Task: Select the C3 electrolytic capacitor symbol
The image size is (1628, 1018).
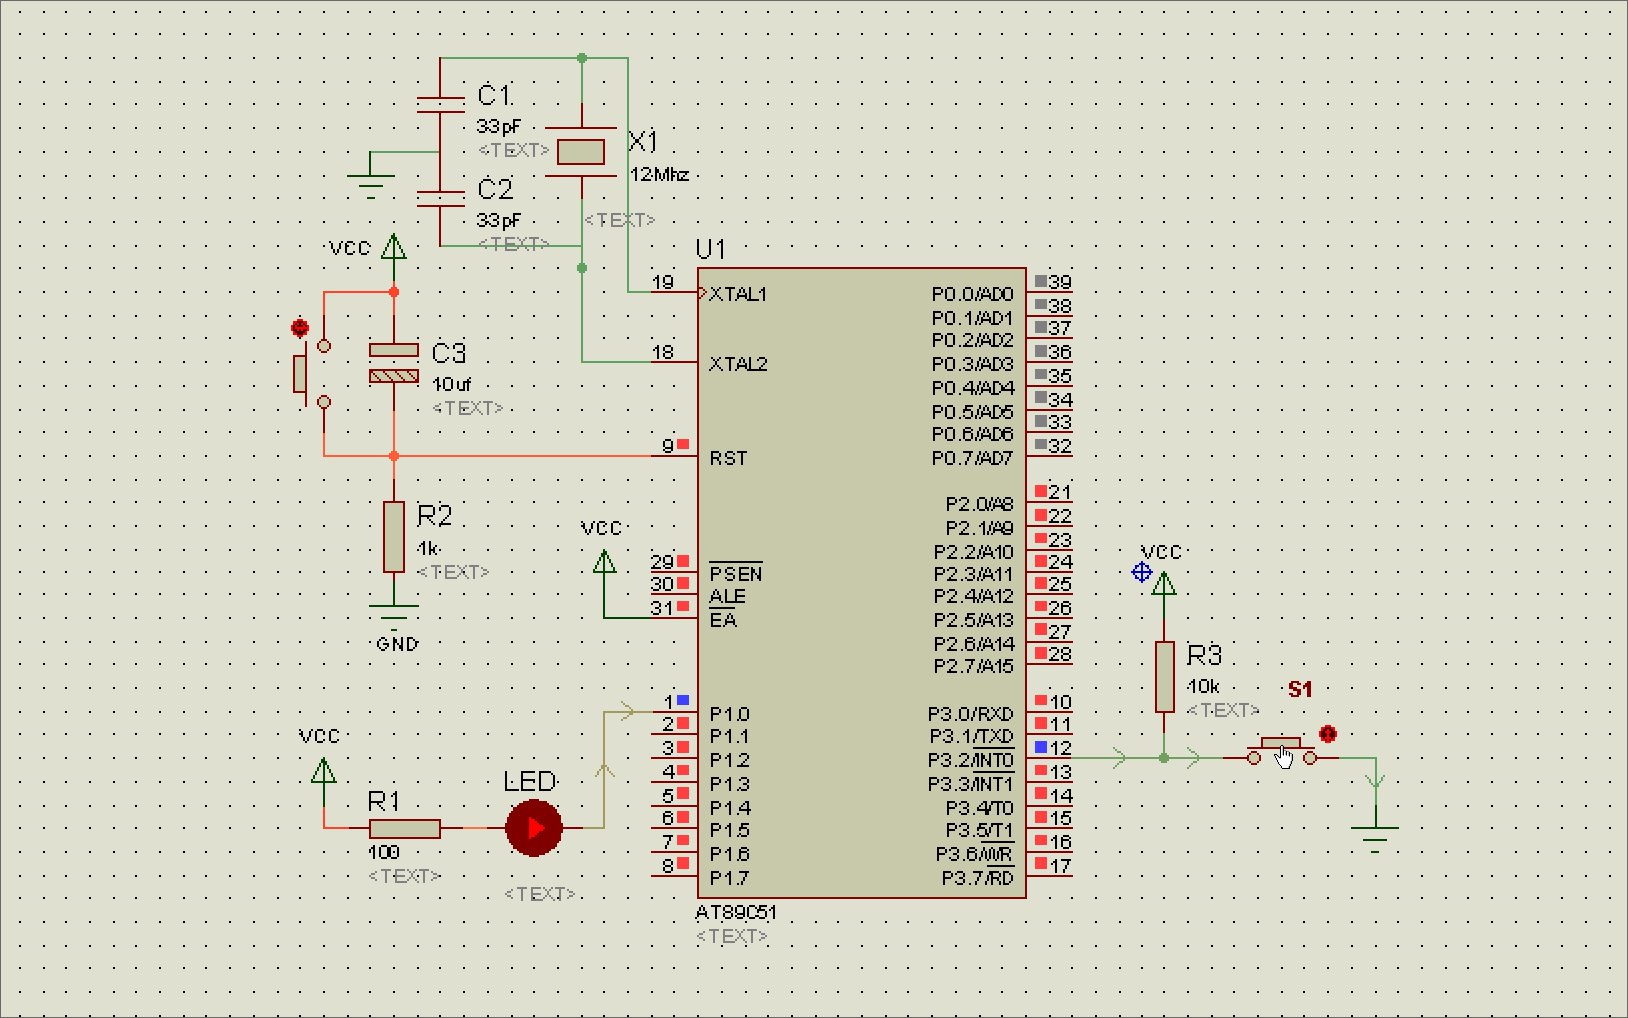Action: (x=394, y=363)
